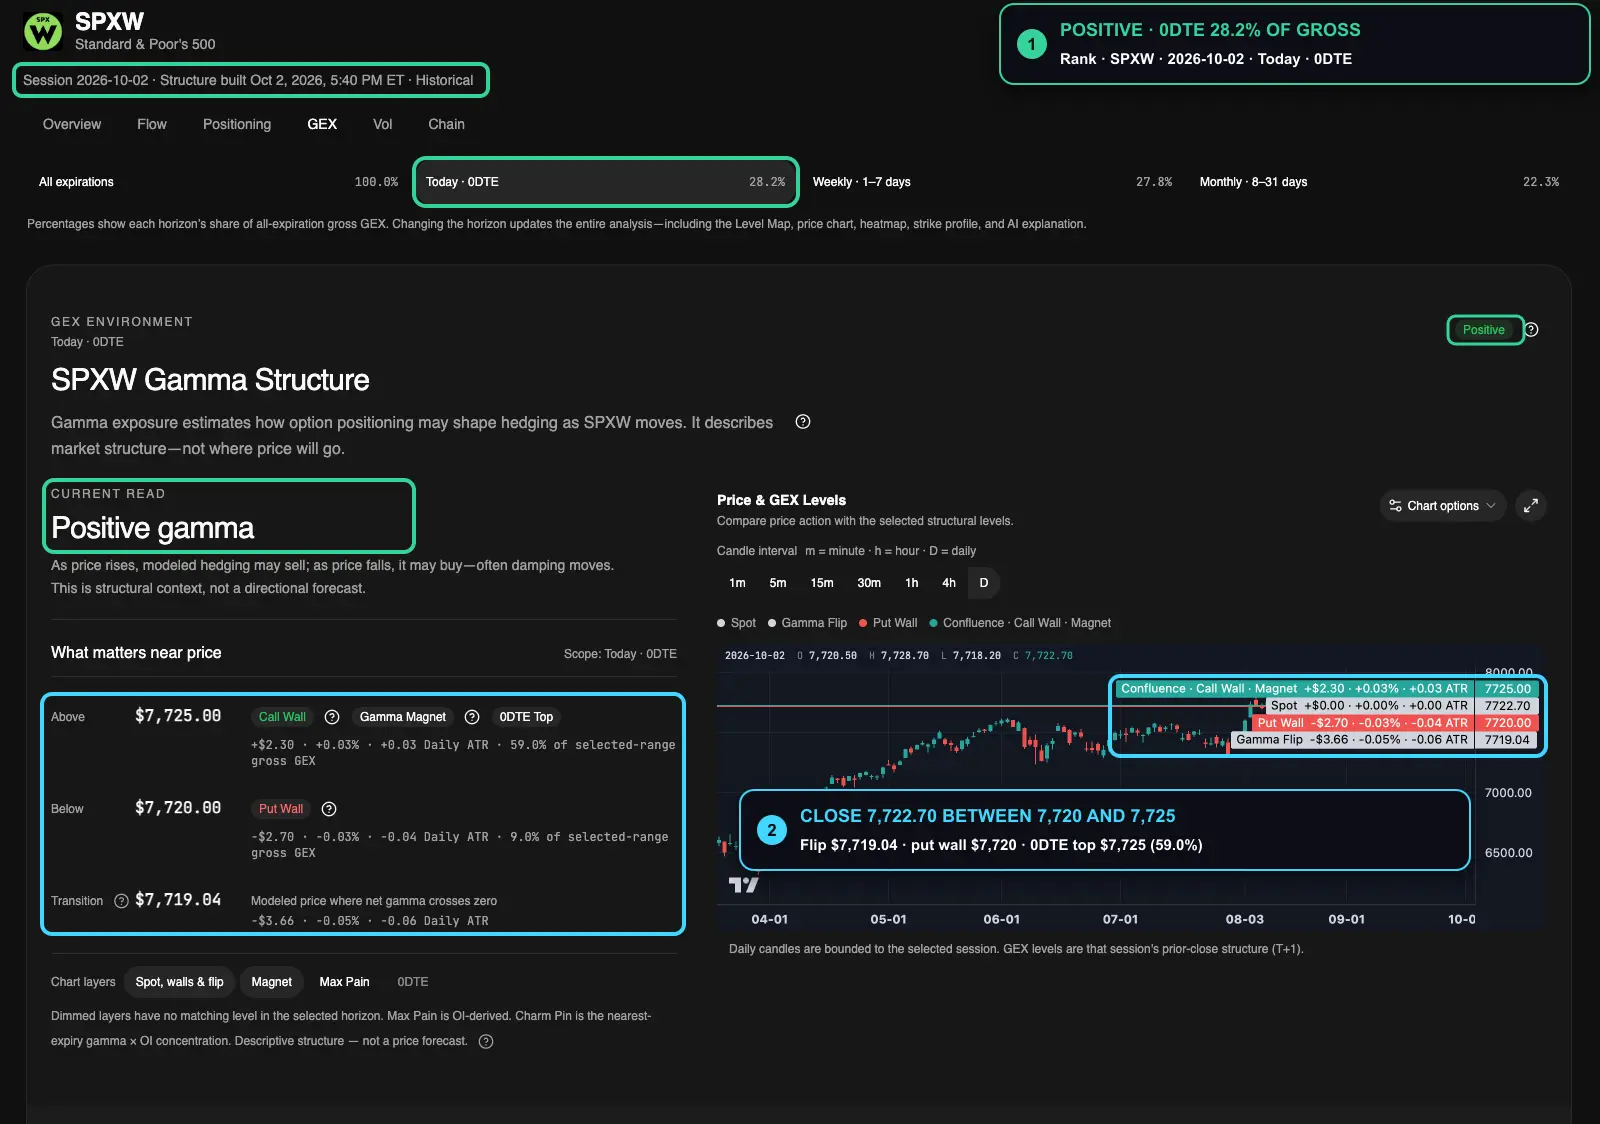Click the Gamma Magnet tag

point(403,717)
